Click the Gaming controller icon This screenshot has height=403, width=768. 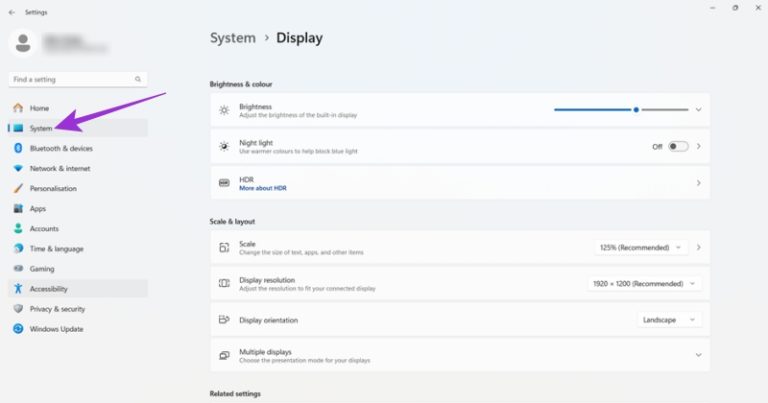coord(18,269)
